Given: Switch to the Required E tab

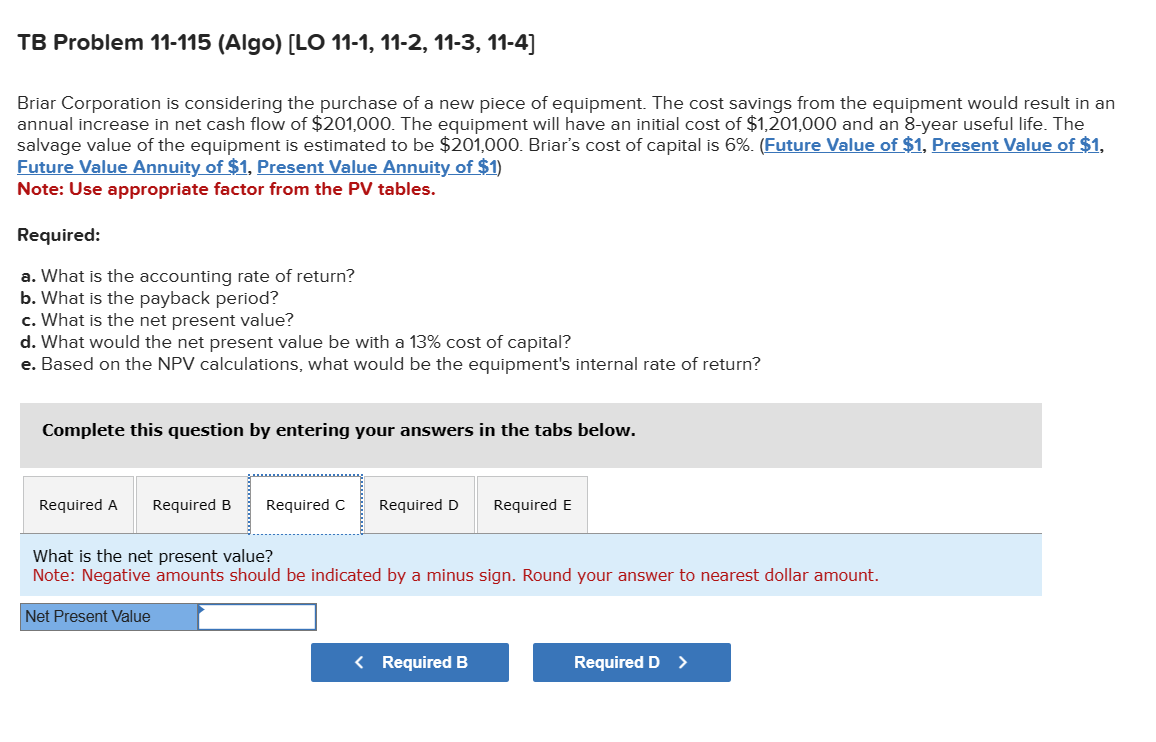Looking at the screenshot, I should coord(532,504).
